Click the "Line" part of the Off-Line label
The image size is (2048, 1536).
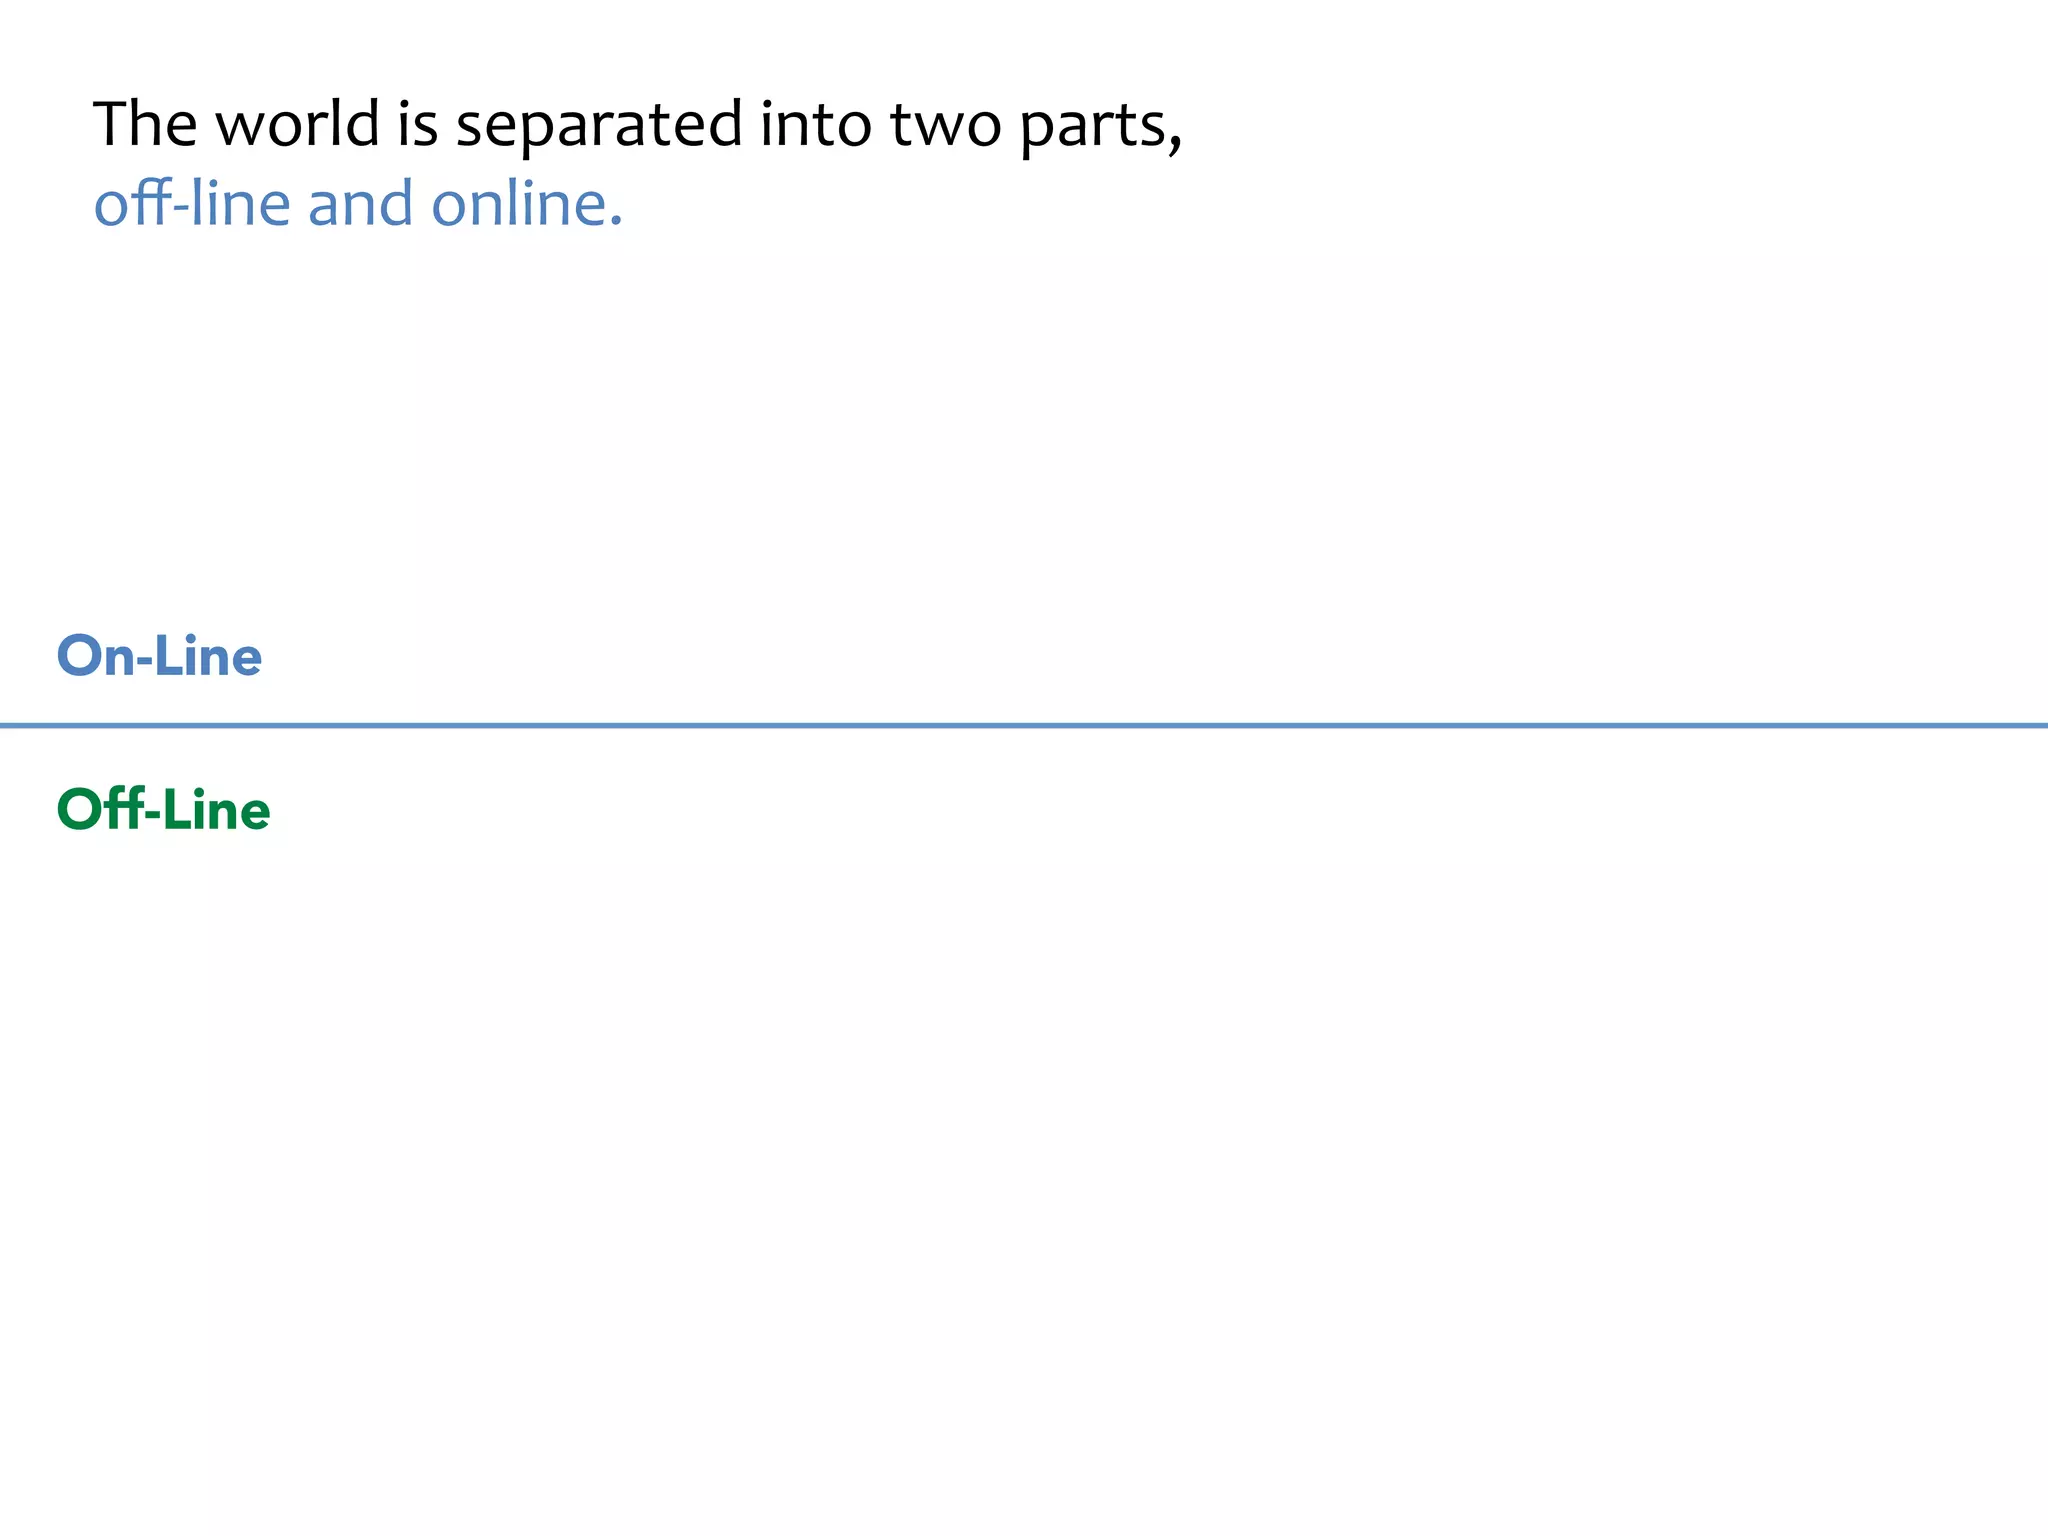coord(217,809)
